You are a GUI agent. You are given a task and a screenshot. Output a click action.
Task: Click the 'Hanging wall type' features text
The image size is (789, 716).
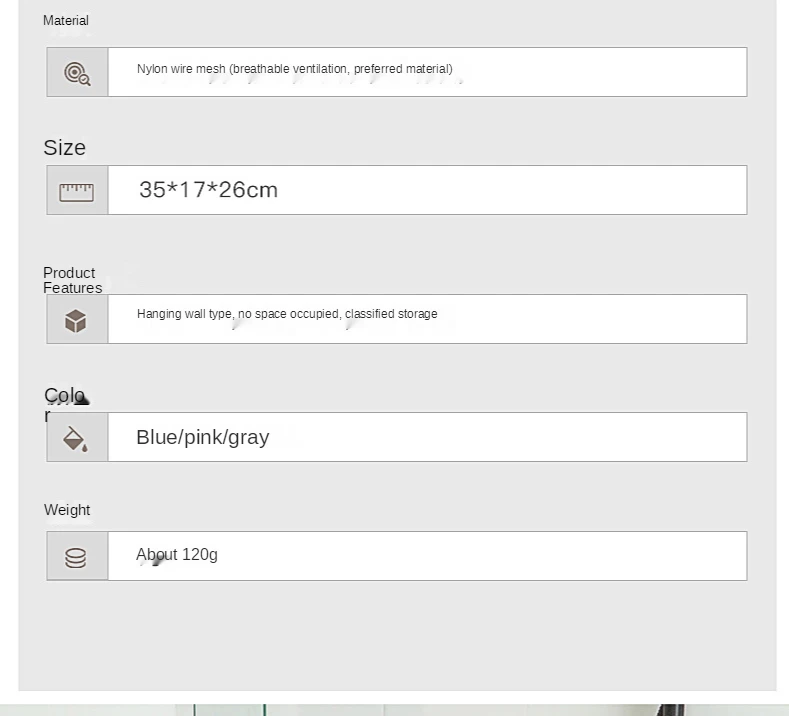click(184, 314)
